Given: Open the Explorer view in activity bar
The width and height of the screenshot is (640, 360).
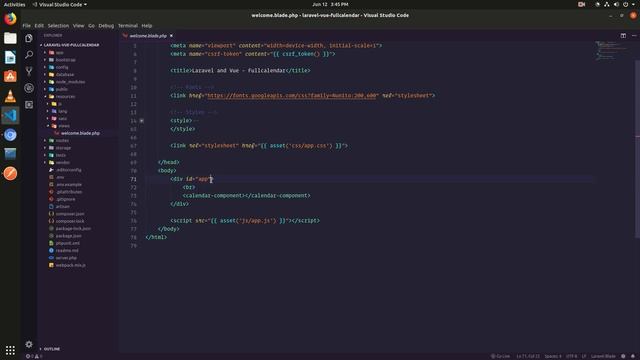Looking at the screenshot, I should [x=29, y=38].
